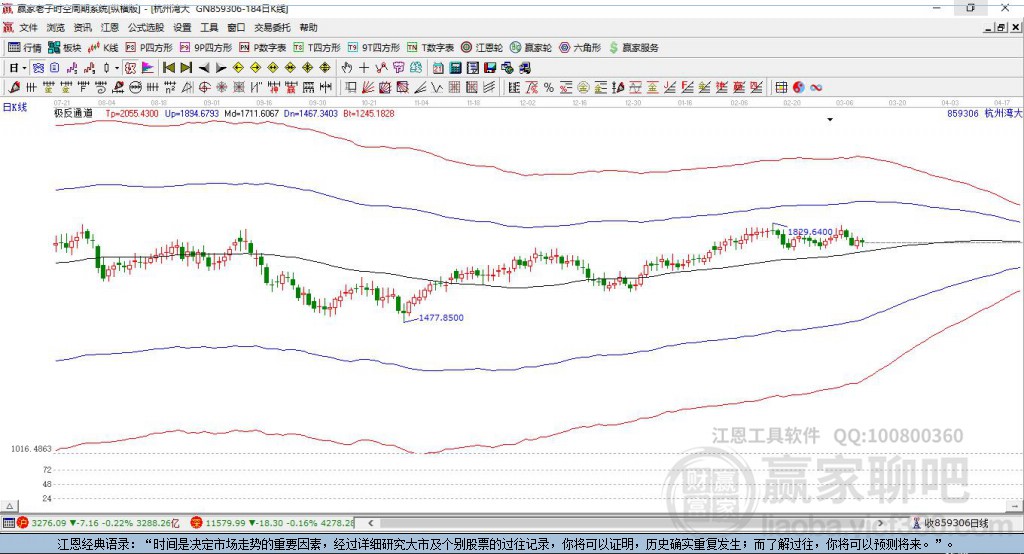Open the 工具 menu

coord(209,27)
